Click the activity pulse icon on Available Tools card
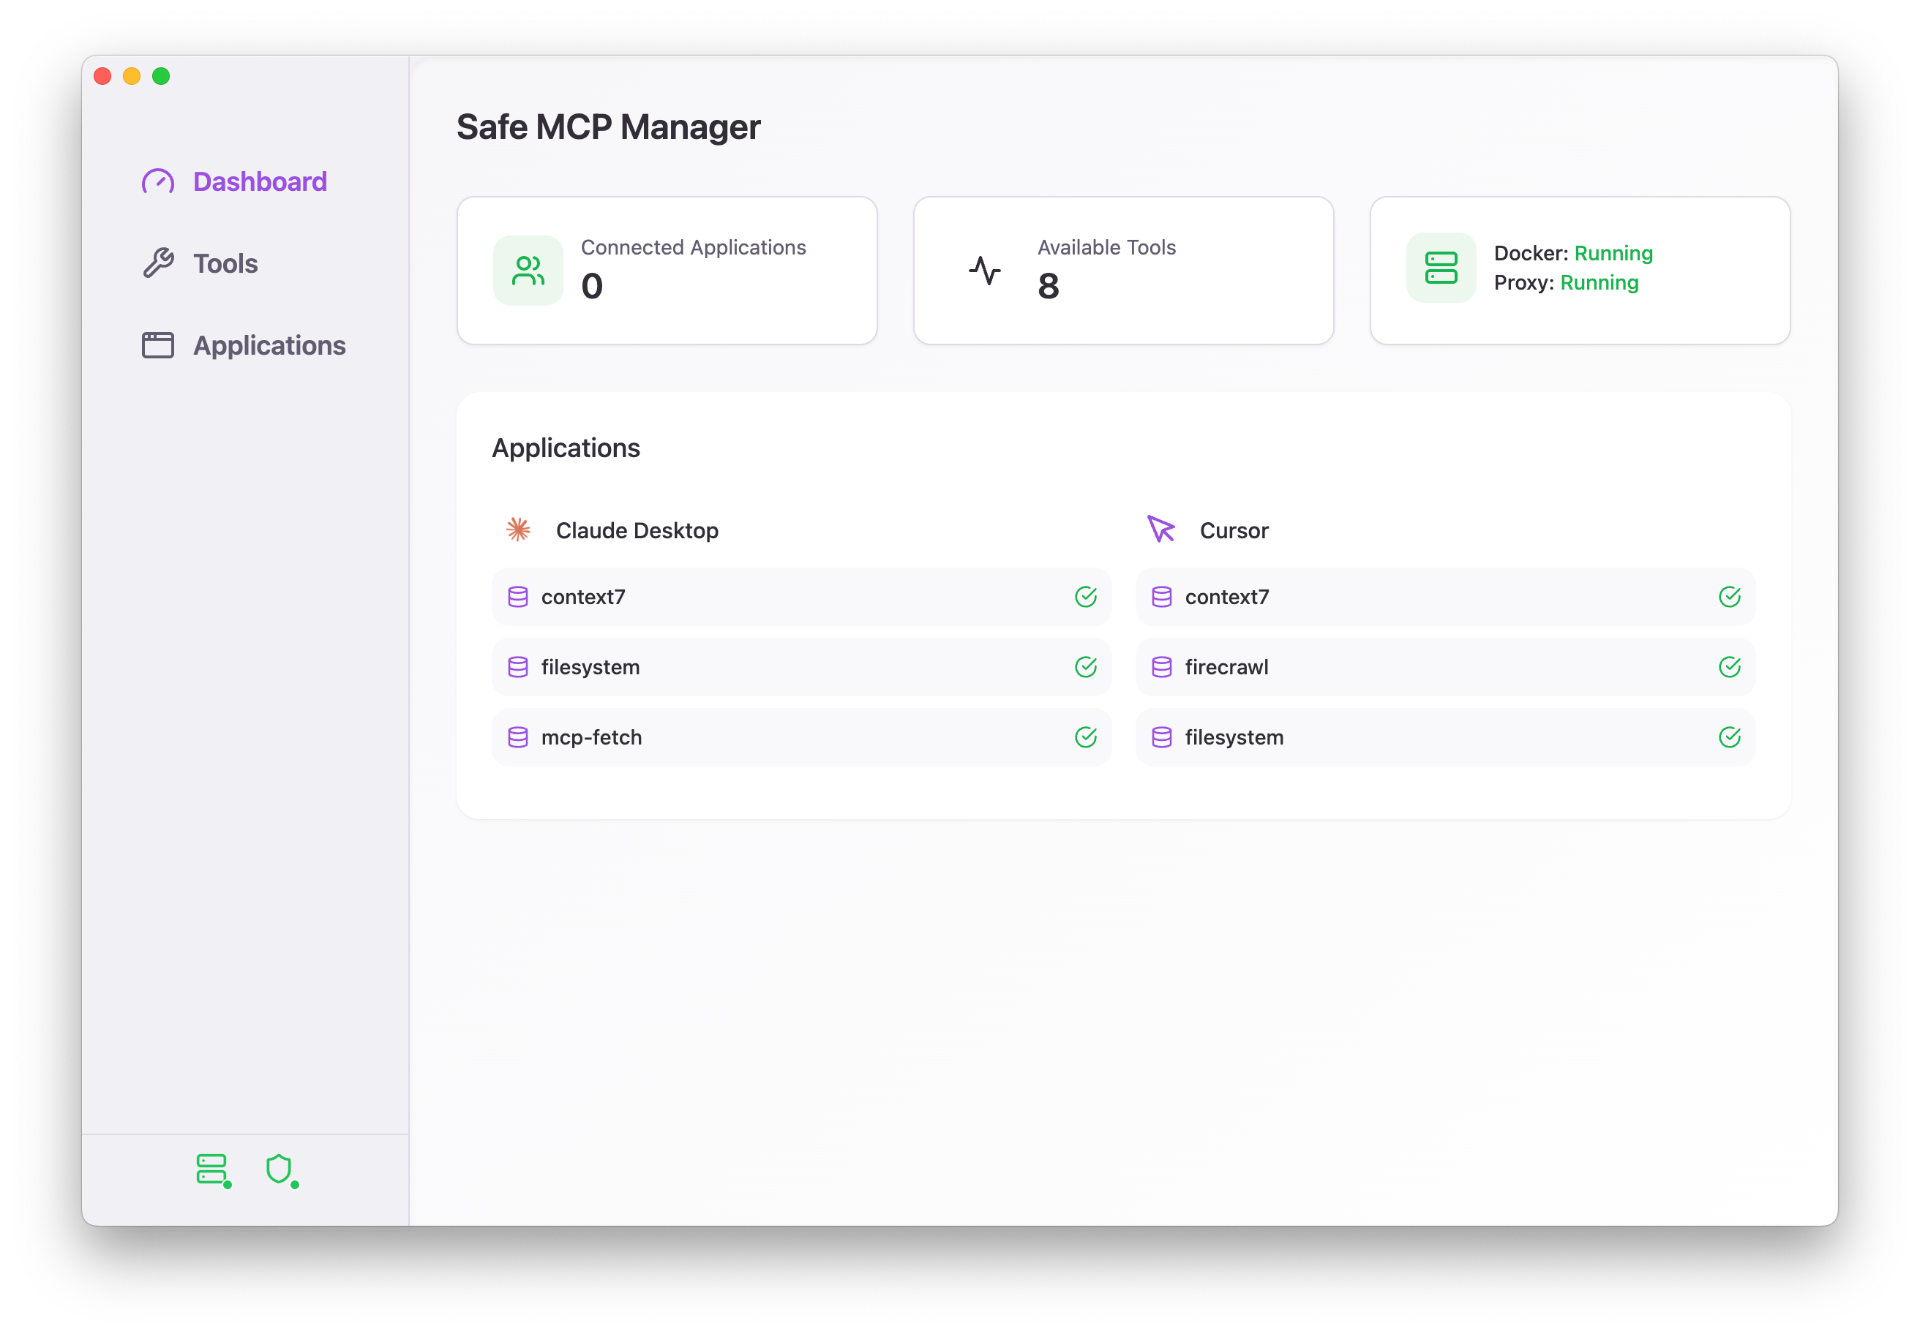This screenshot has height=1334, width=1920. click(984, 270)
